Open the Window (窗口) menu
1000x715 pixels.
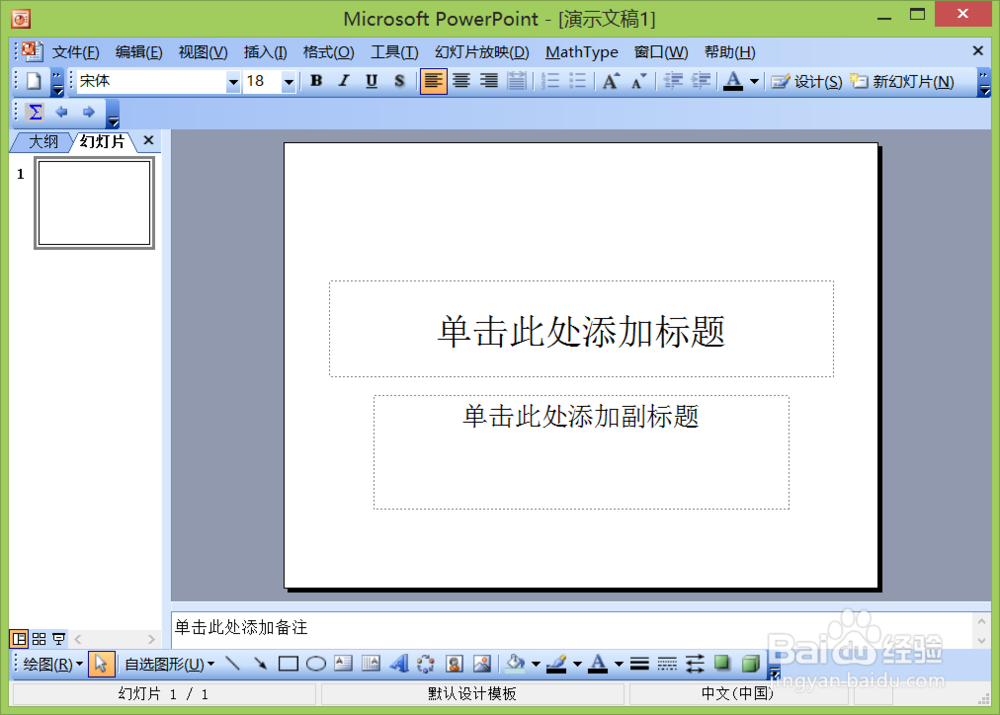click(661, 52)
